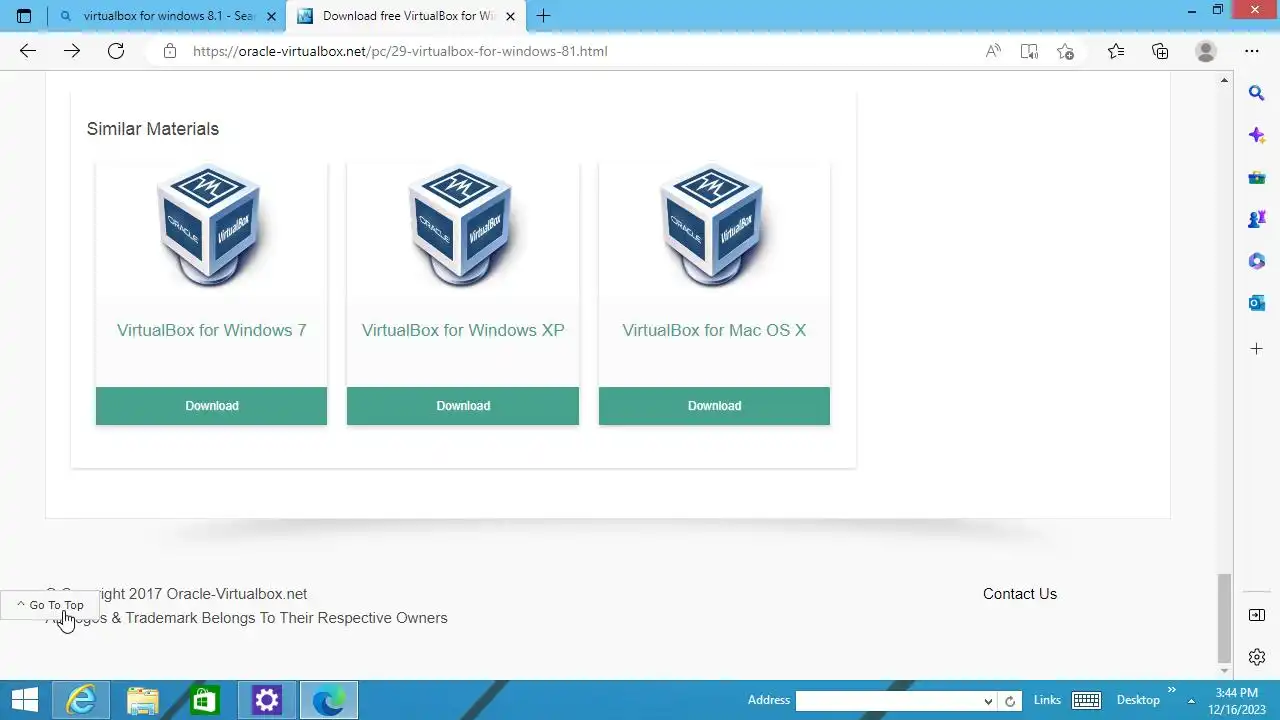Click the Windows XP VirtualBox thumbnail
This screenshot has width=1280, height=720.
click(462, 225)
